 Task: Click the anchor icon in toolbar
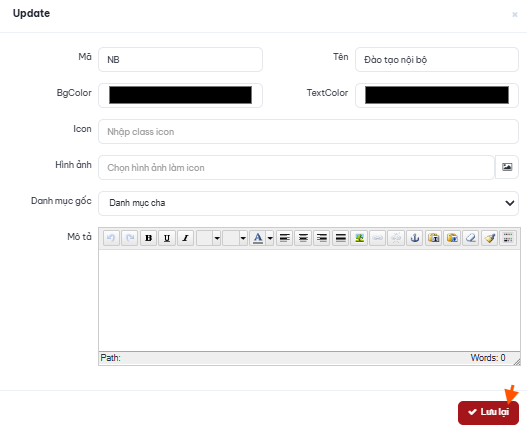pyautogui.click(x=415, y=238)
